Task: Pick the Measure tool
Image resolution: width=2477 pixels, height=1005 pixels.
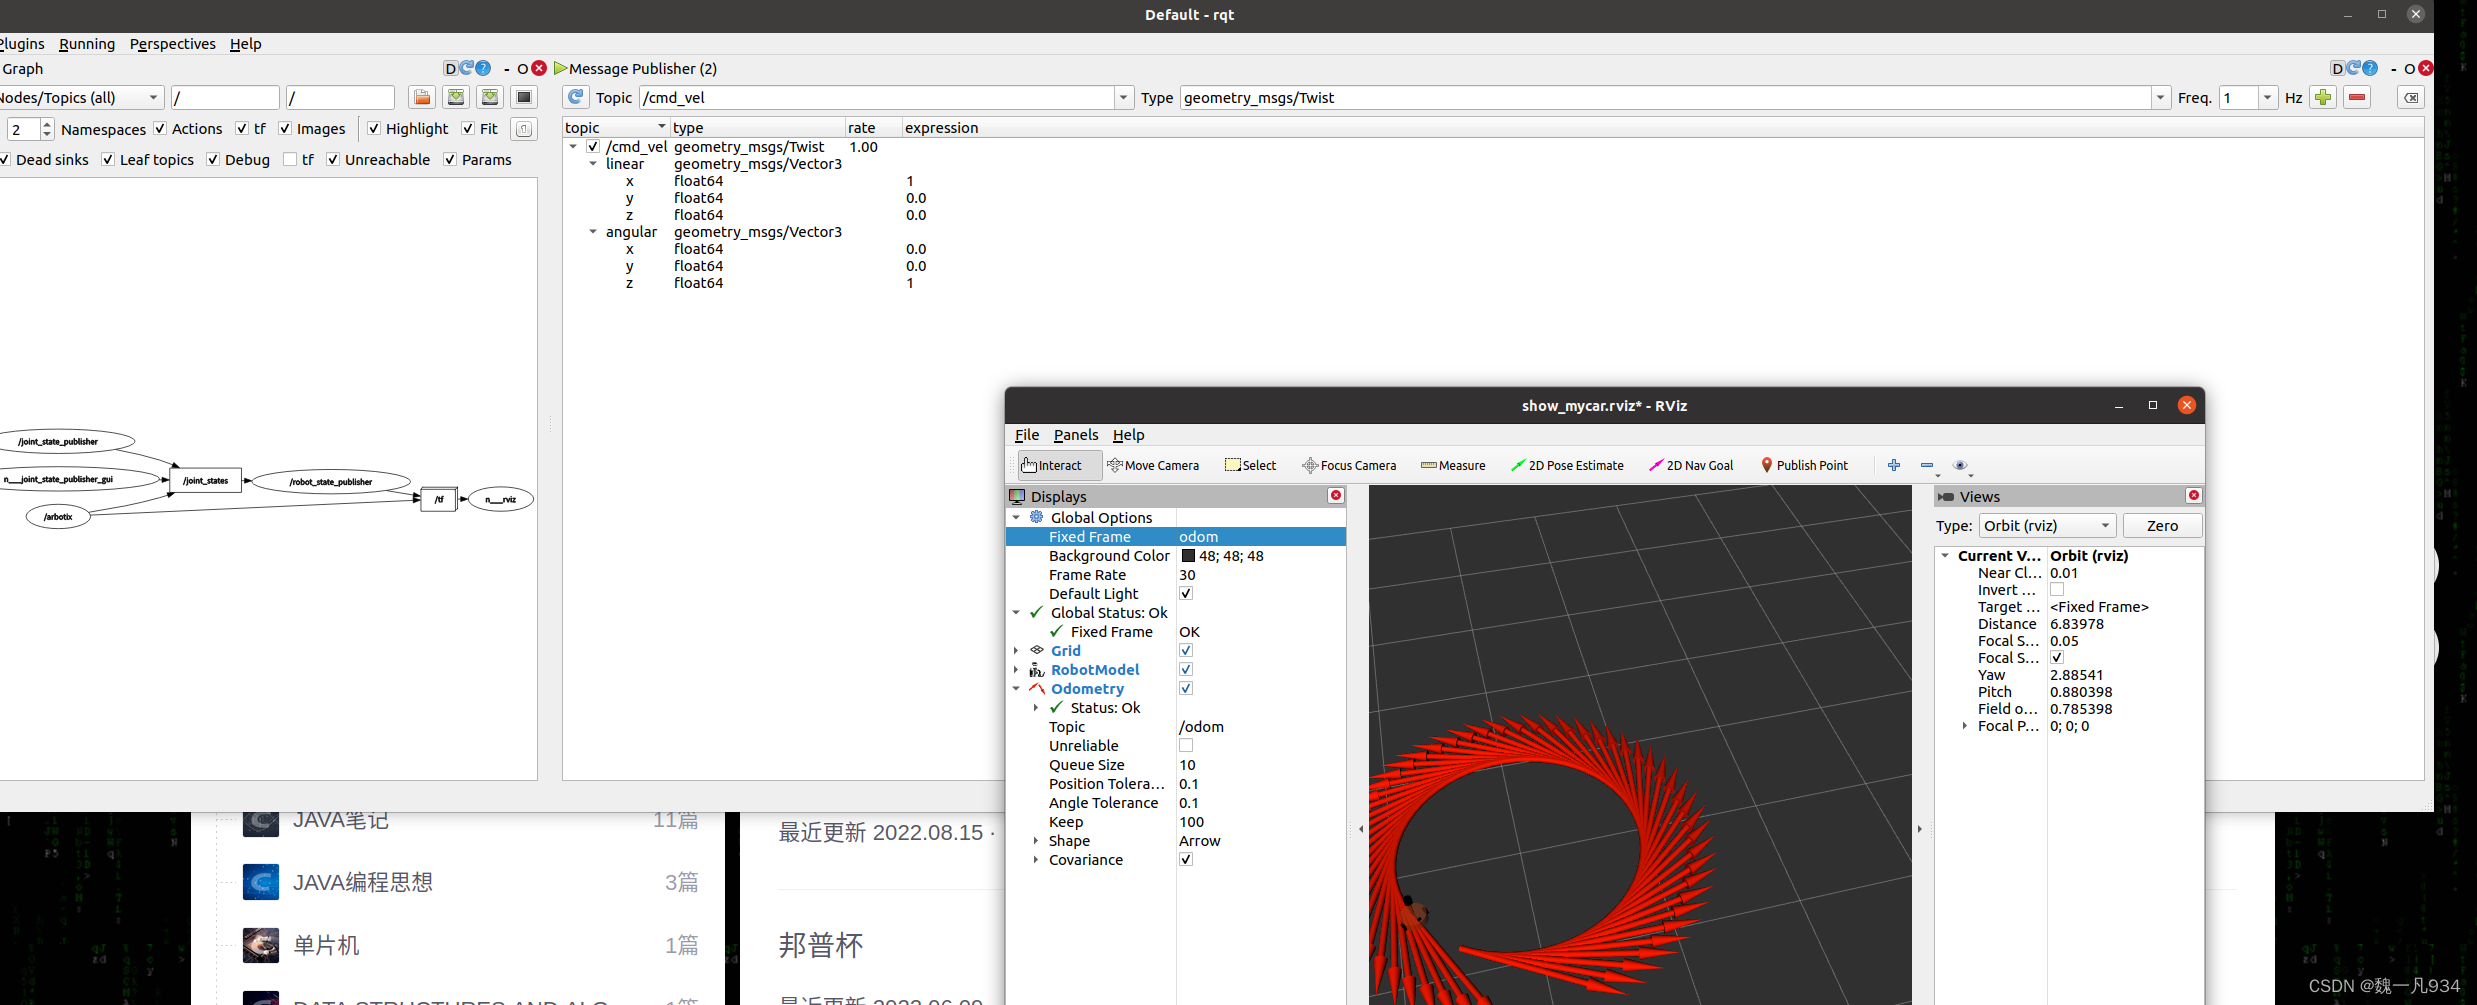Action: (x=1453, y=465)
